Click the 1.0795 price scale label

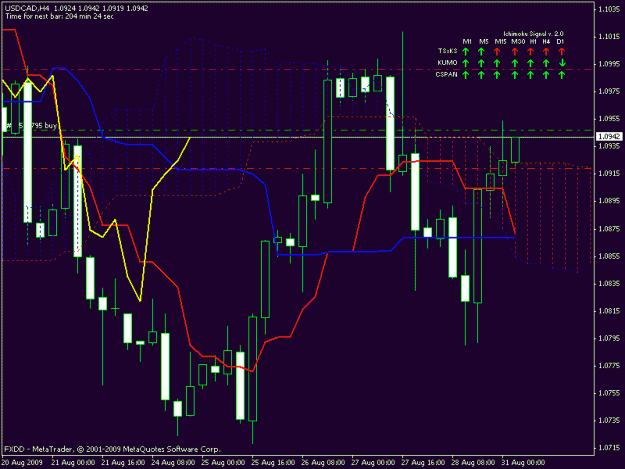609,338
